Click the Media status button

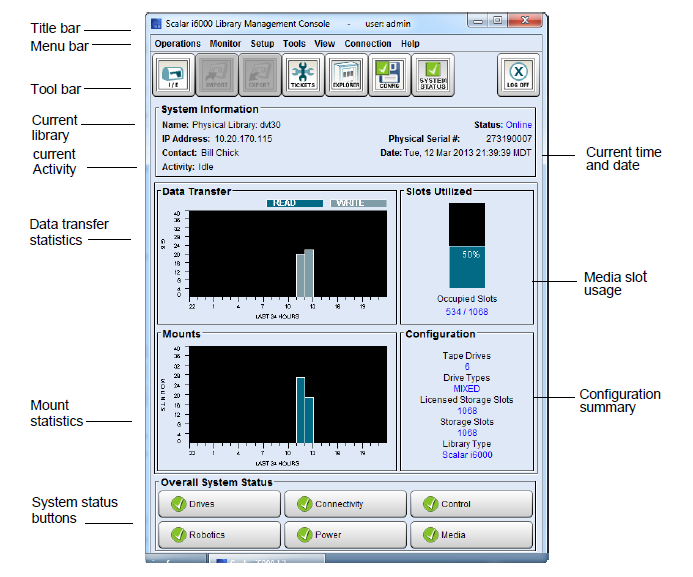point(472,535)
